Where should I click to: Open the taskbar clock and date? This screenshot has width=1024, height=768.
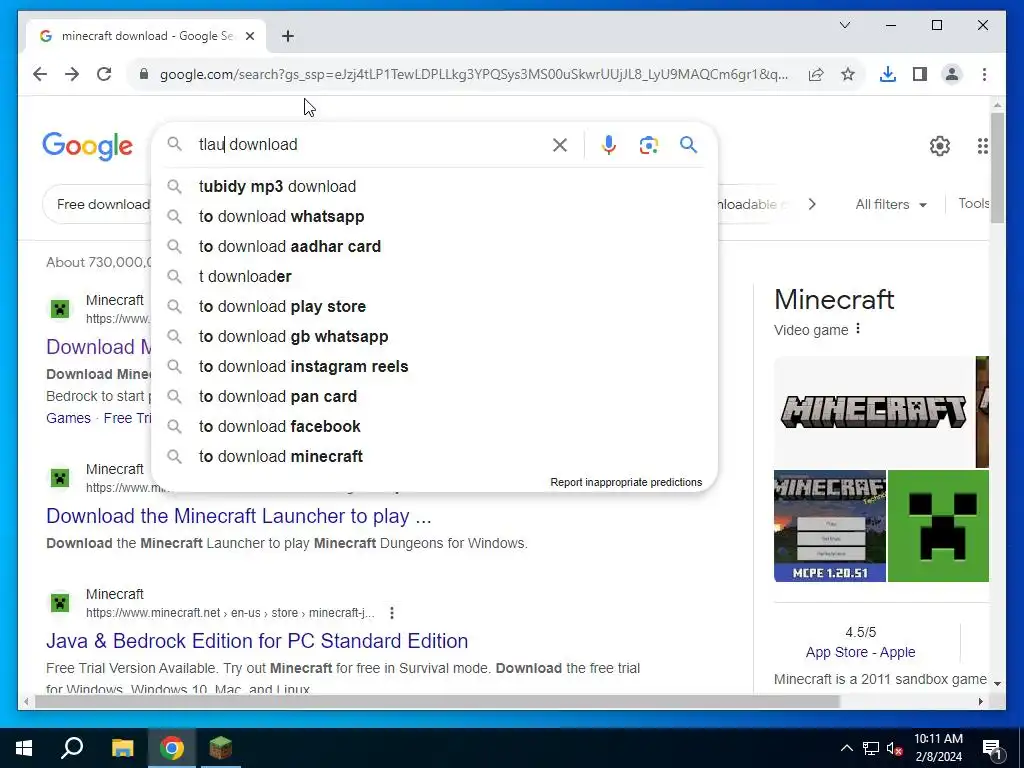pyautogui.click(x=938, y=748)
